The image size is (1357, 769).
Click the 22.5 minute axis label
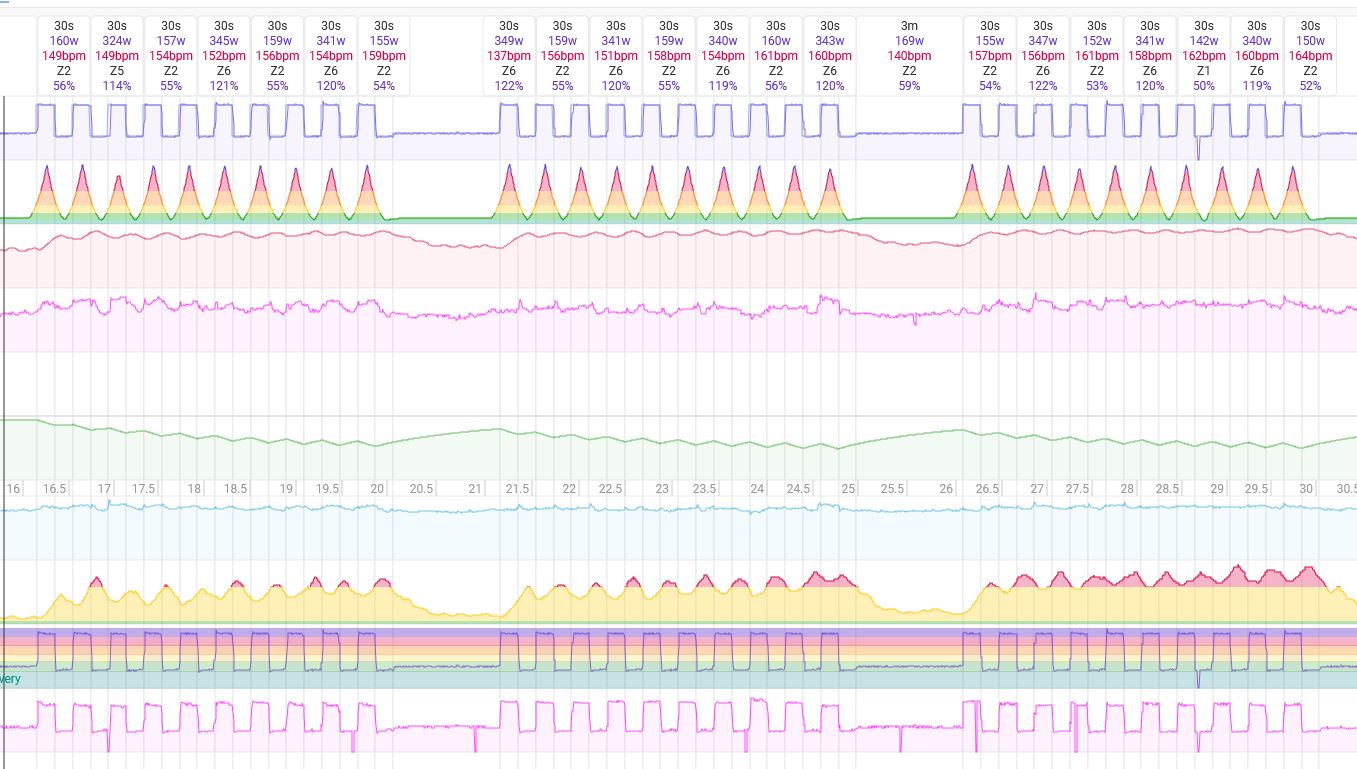pyautogui.click(x=610, y=489)
